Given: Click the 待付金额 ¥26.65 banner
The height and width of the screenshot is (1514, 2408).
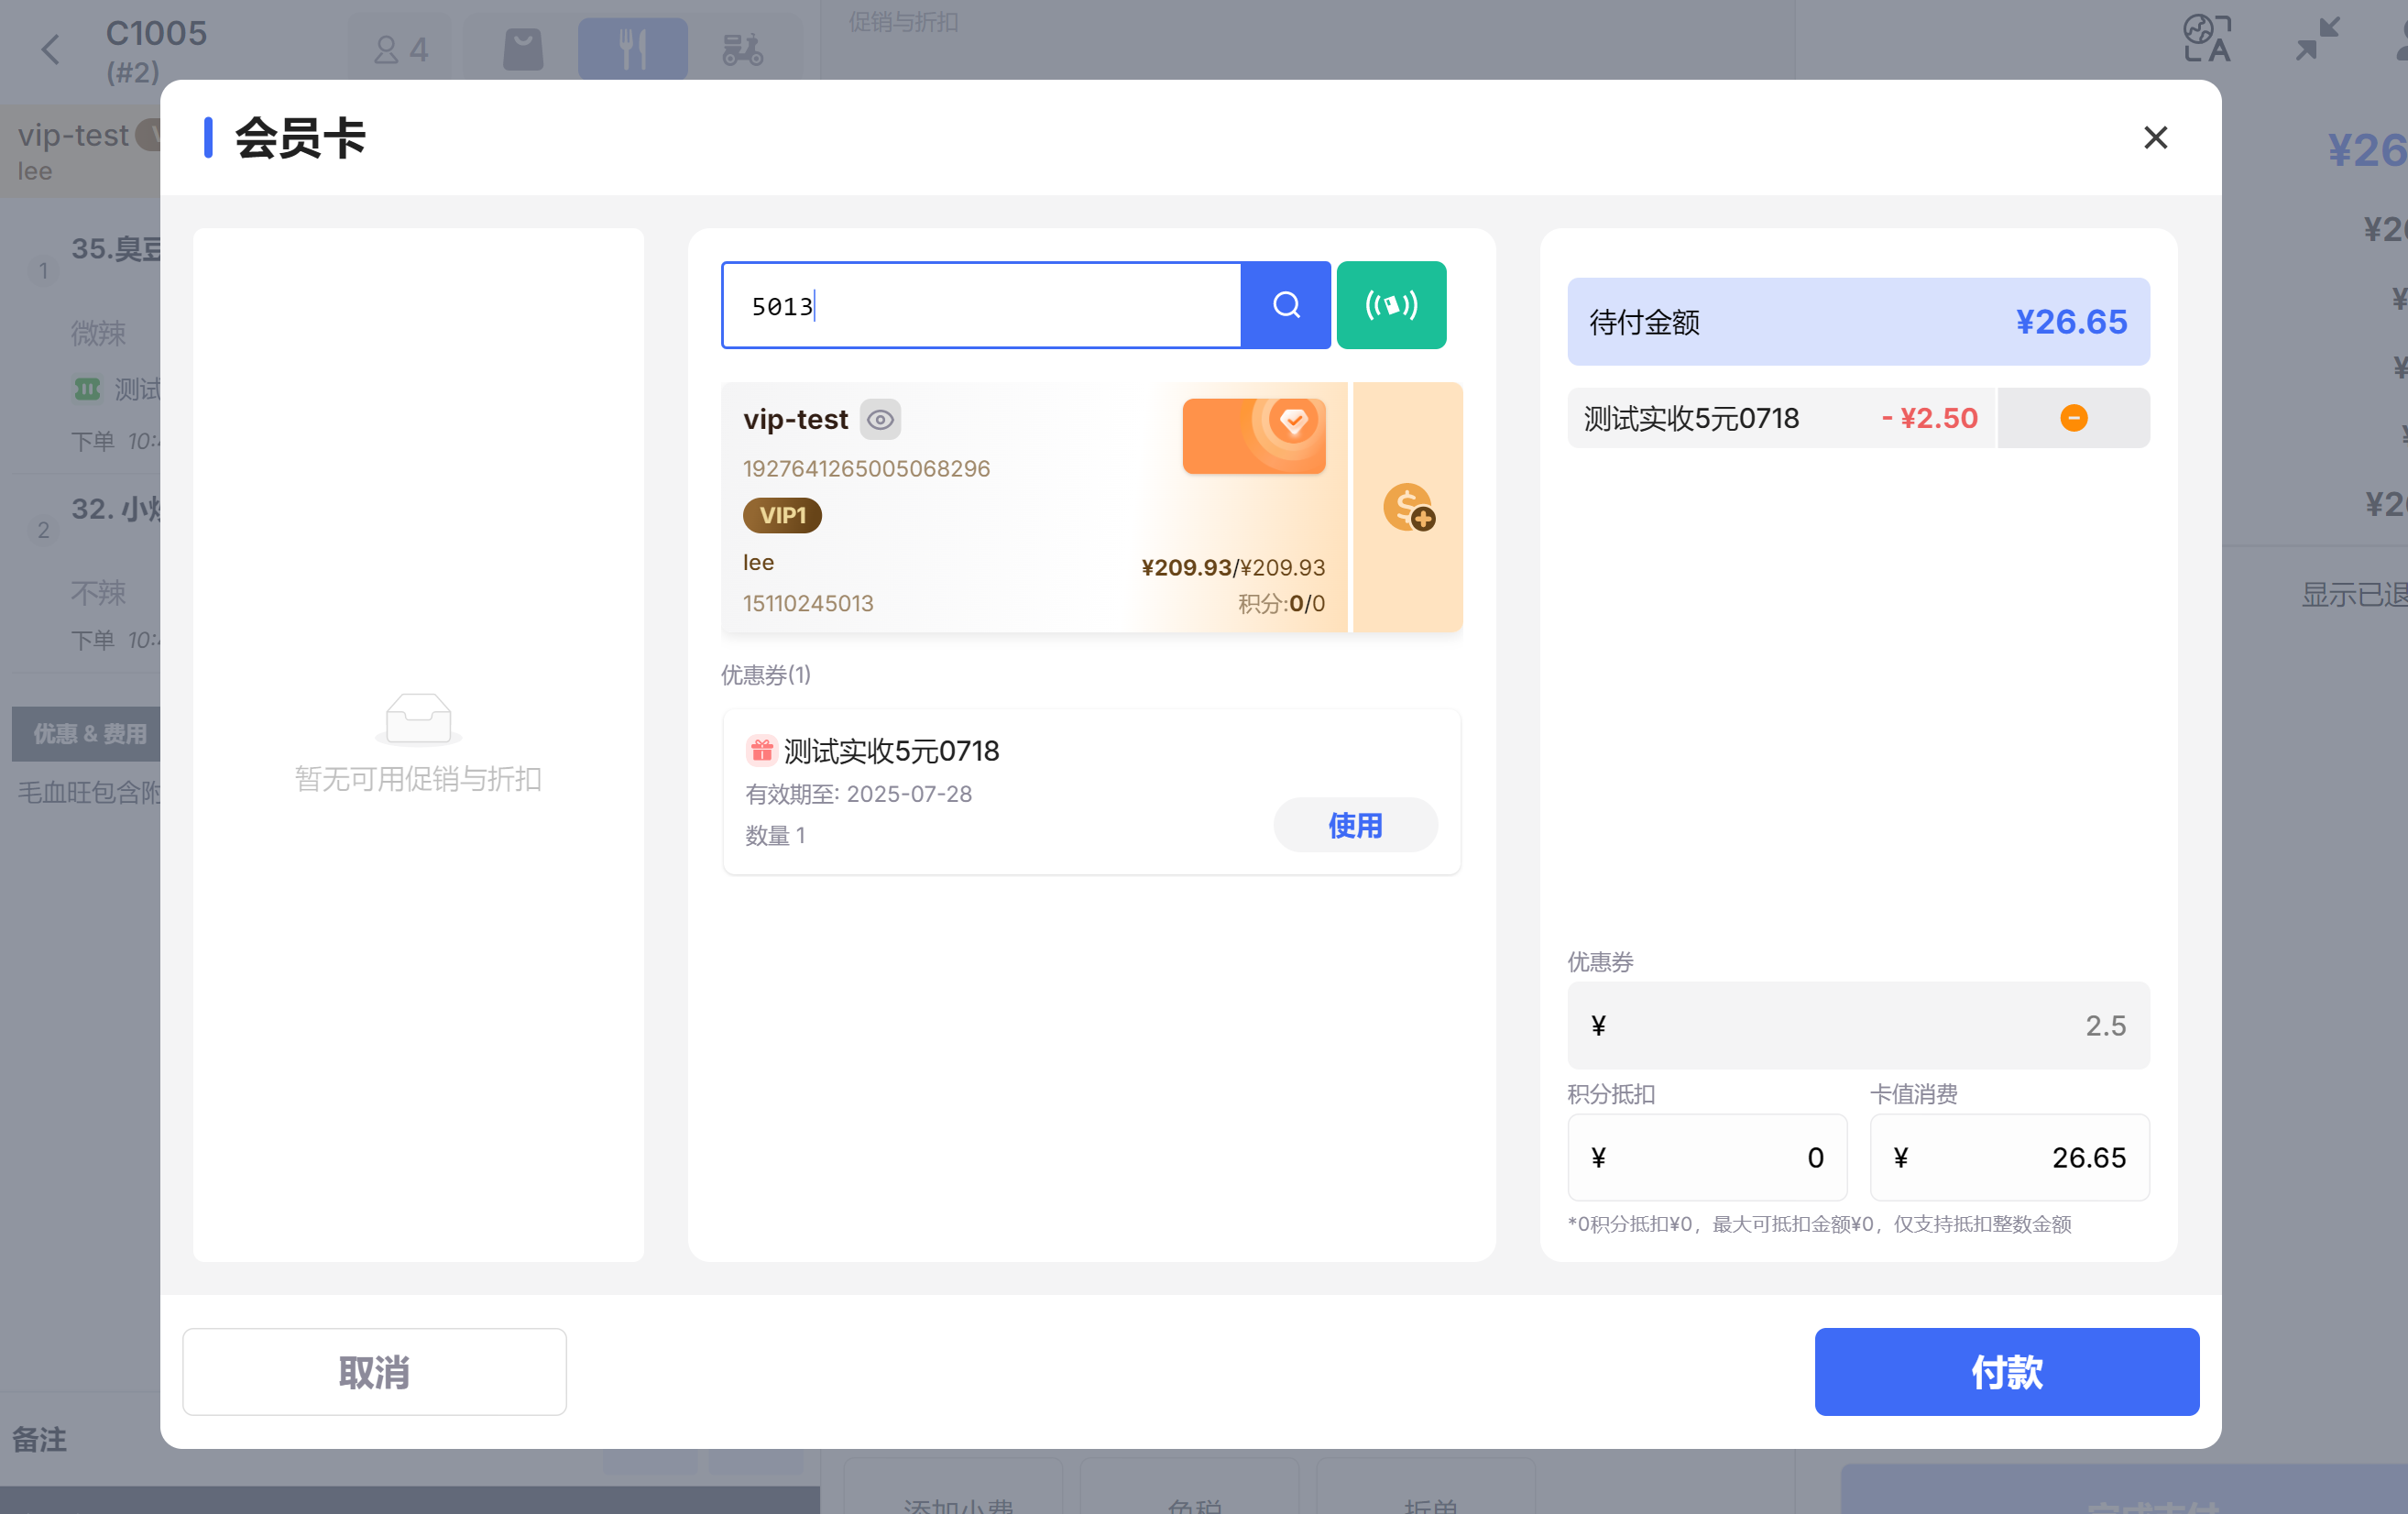Looking at the screenshot, I should coord(1858,322).
